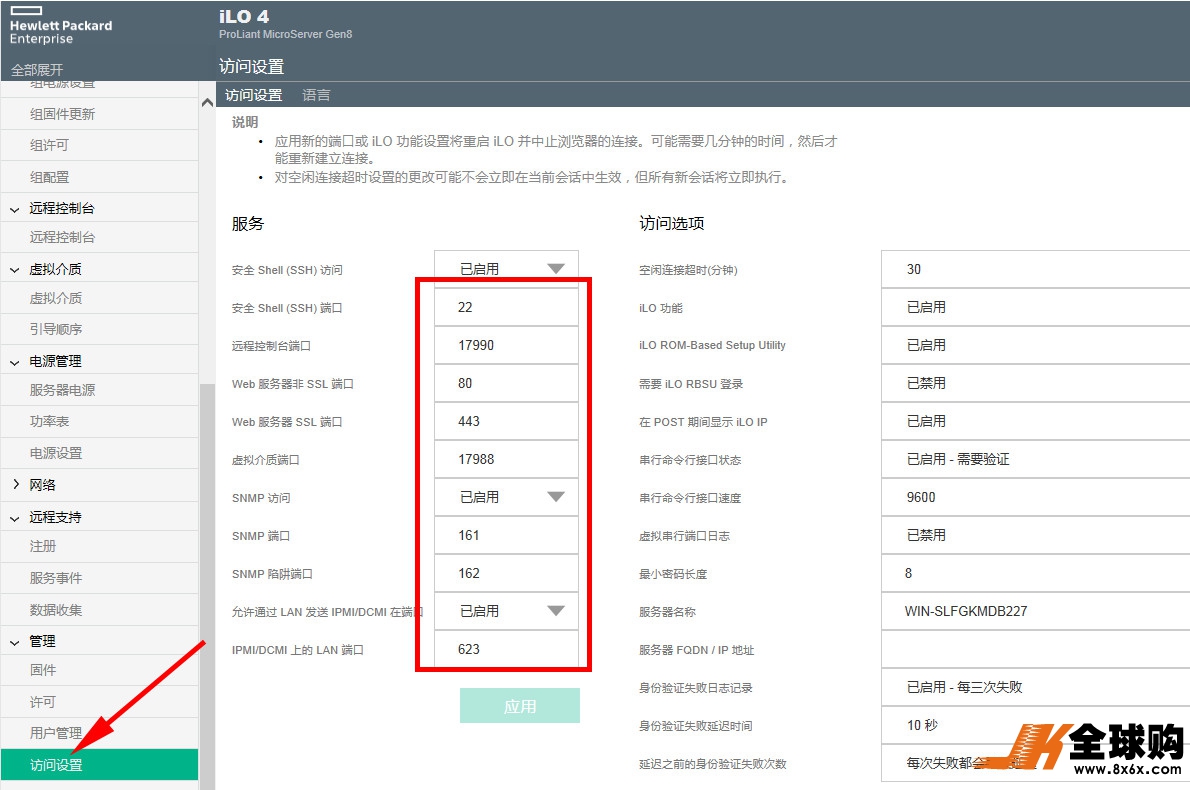Click the Hewlett Packard Enterprise logo
This screenshot has width=1190, height=790.
61,26
